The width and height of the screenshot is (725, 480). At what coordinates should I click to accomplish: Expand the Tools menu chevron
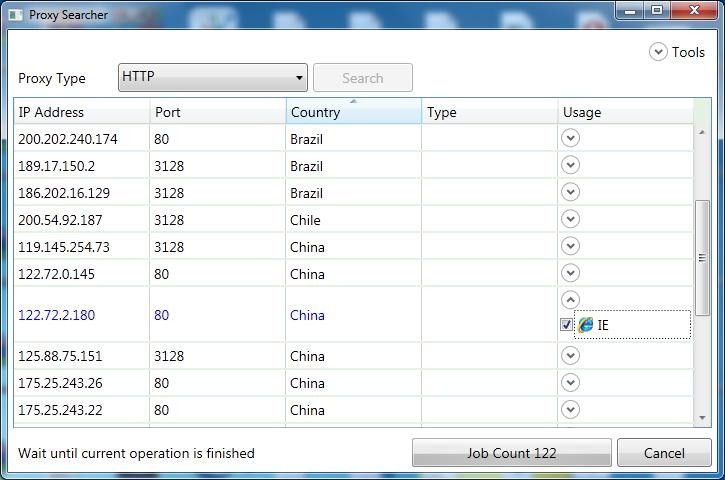pyautogui.click(x=658, y=52)
